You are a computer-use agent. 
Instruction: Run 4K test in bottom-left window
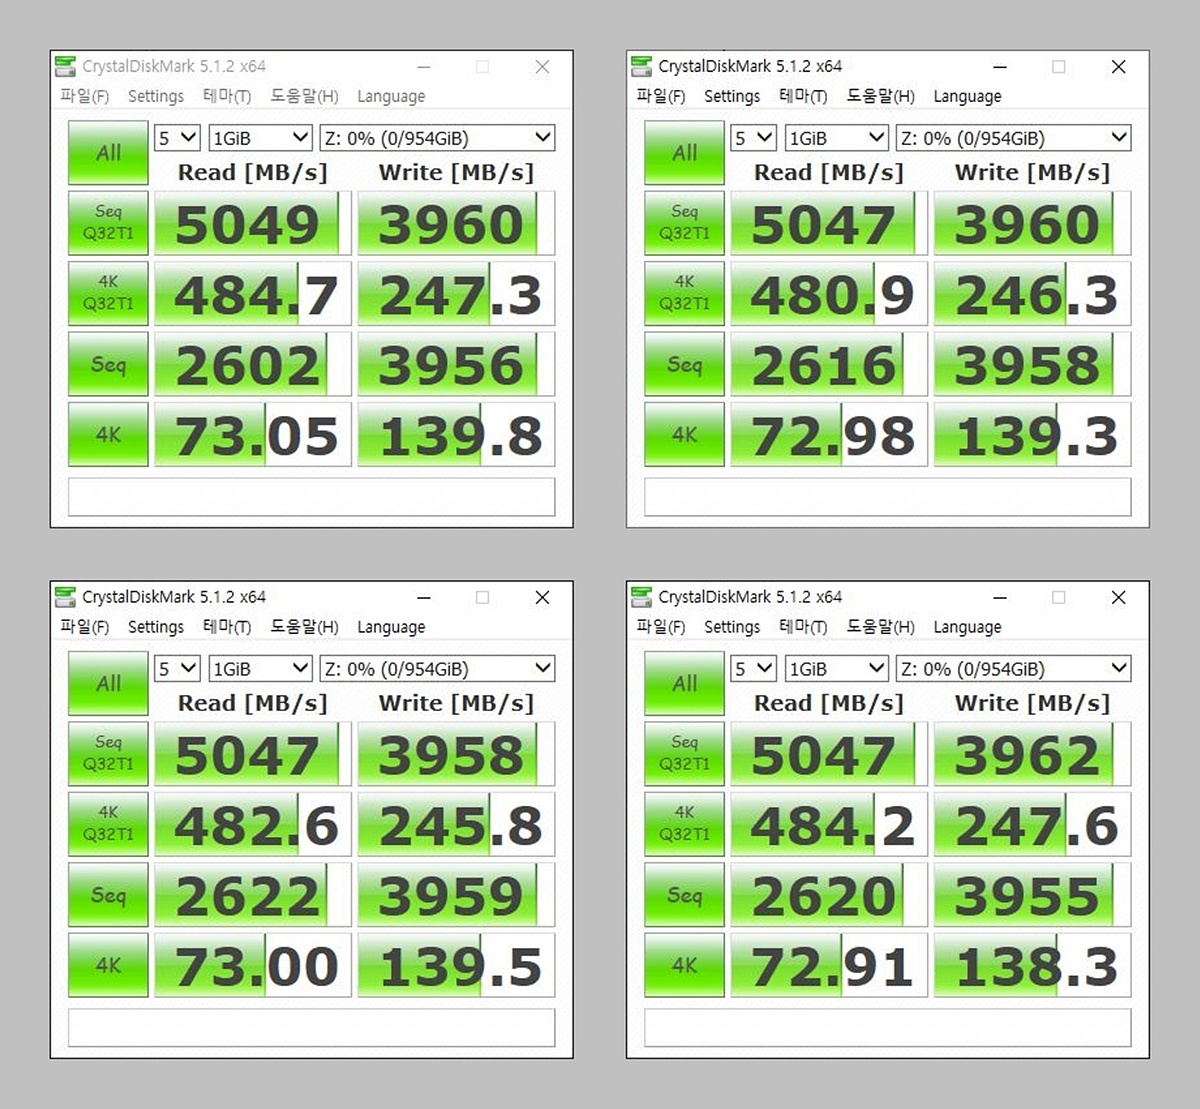[108, 964]
